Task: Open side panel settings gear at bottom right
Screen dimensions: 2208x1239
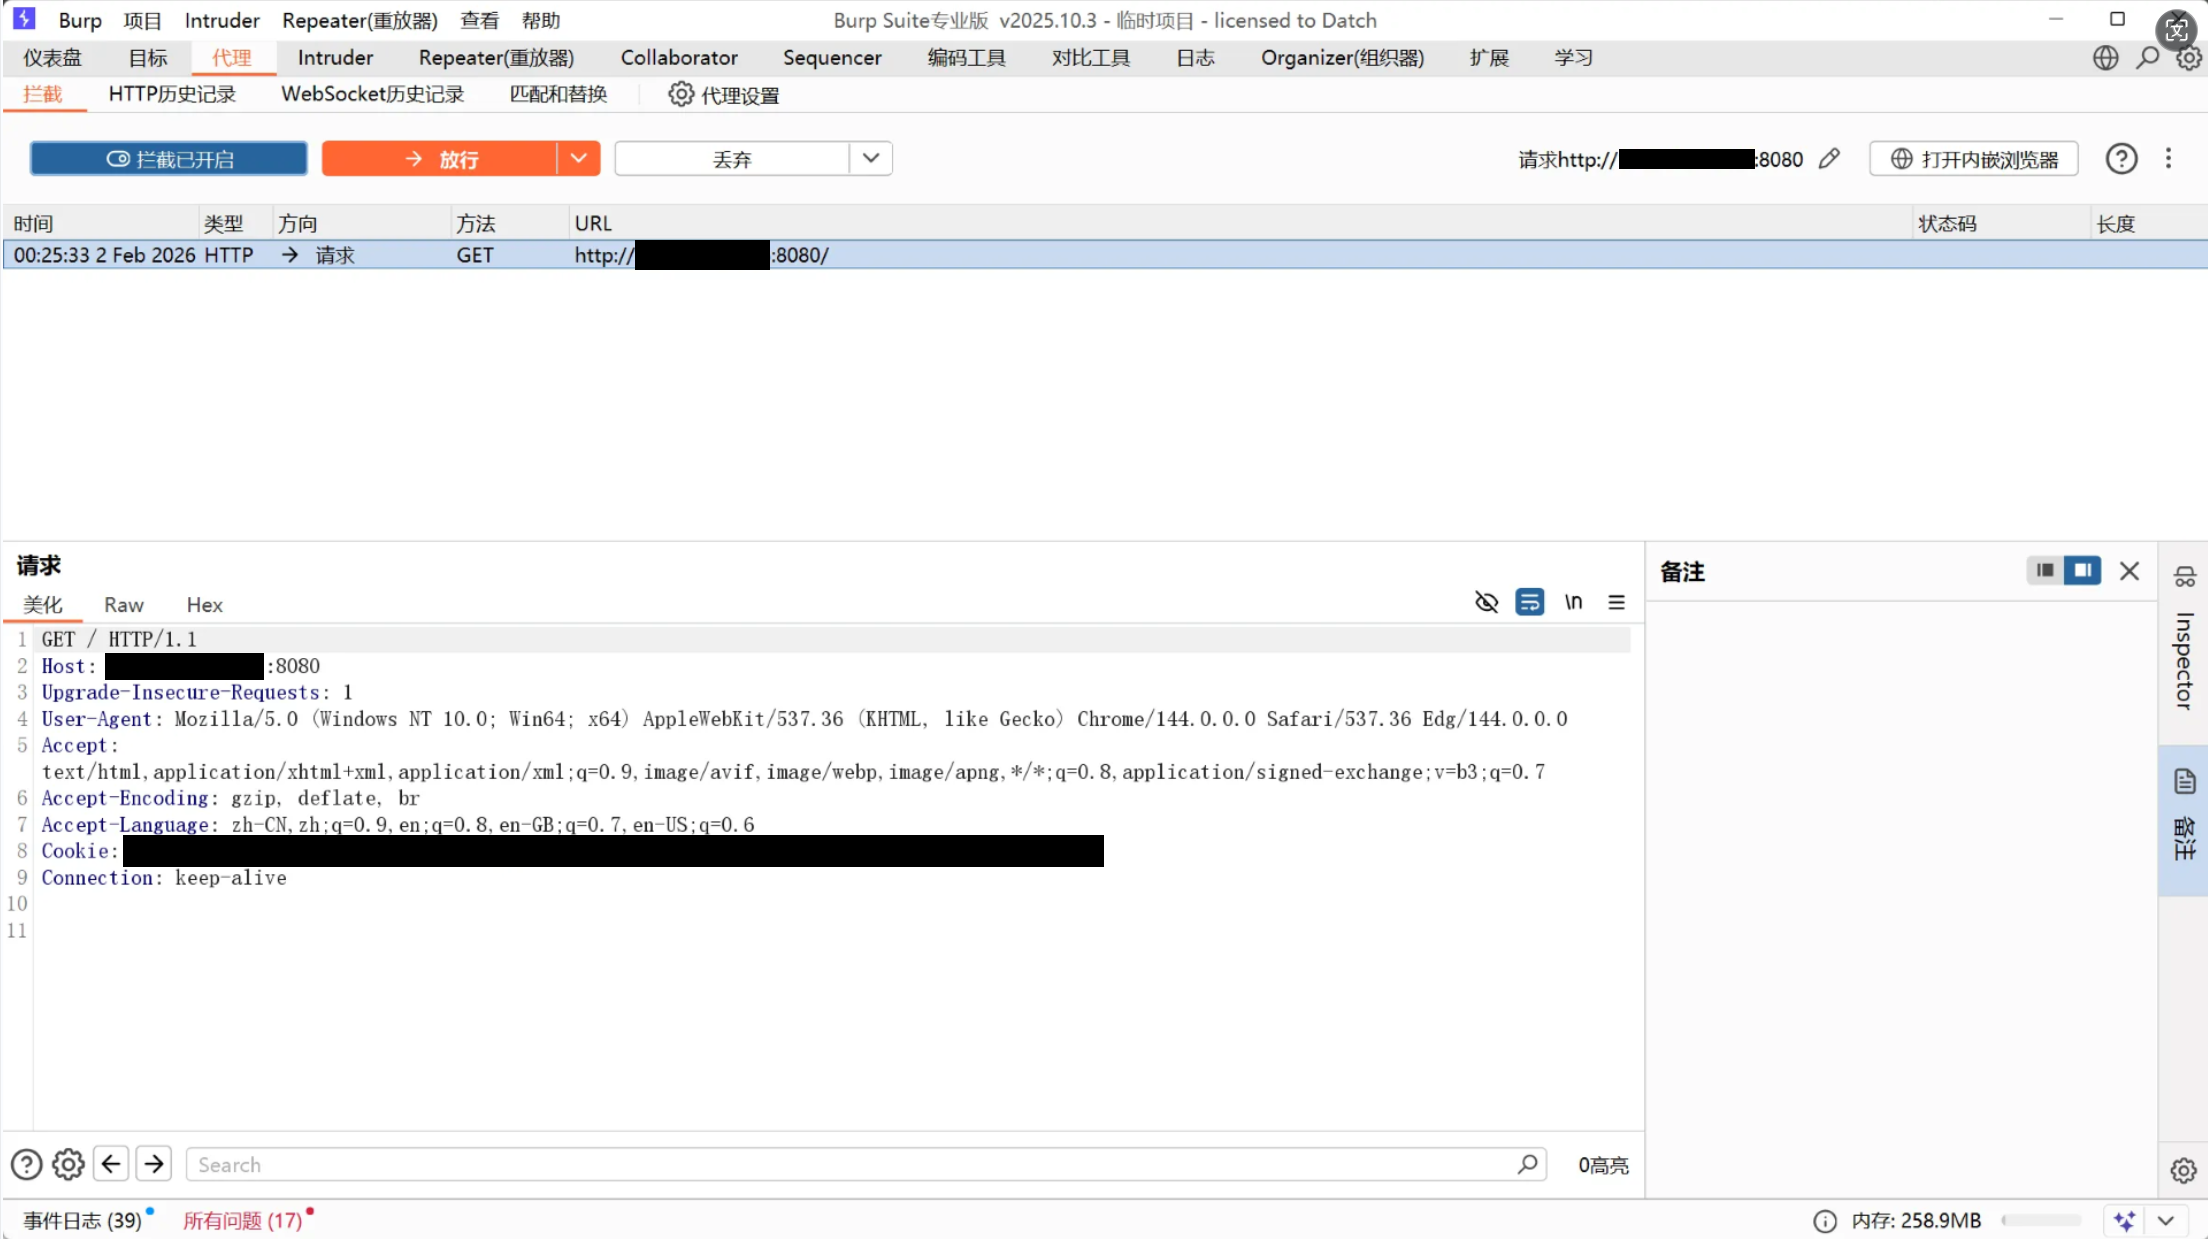Action: click(x=2183, y=1170)
